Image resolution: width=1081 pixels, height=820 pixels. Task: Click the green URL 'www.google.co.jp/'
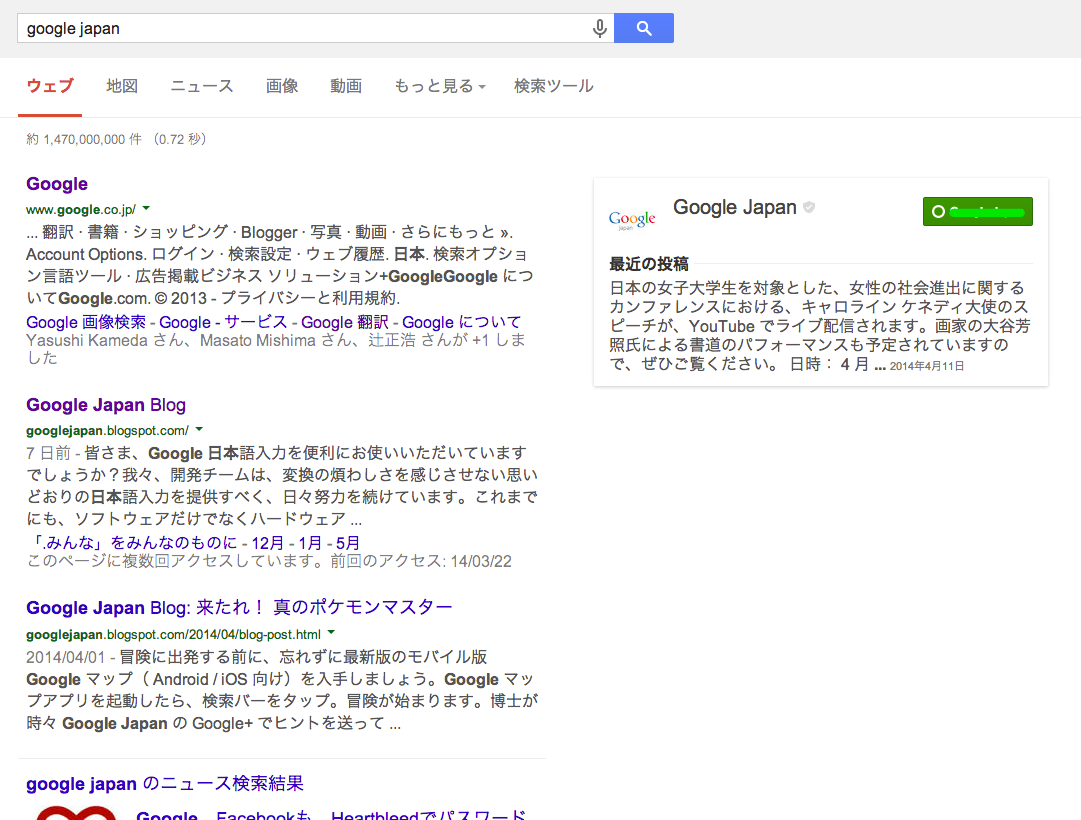click(81, 210)
